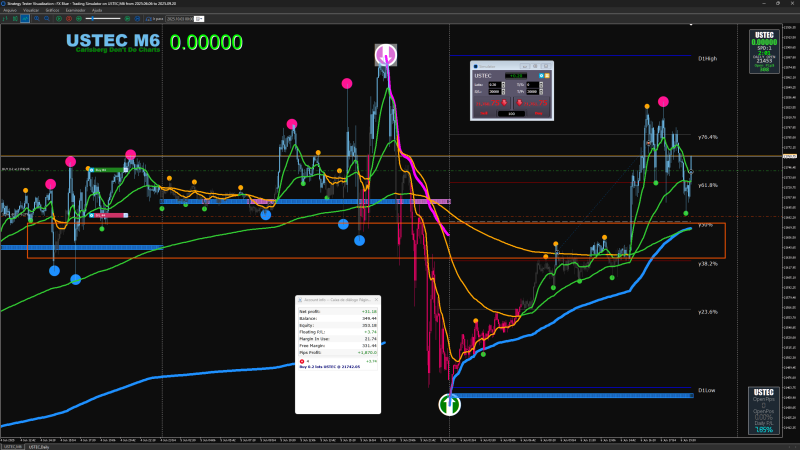Click the red S/L order label on chart
Viewport: 800px width, 450px height.
108,215
